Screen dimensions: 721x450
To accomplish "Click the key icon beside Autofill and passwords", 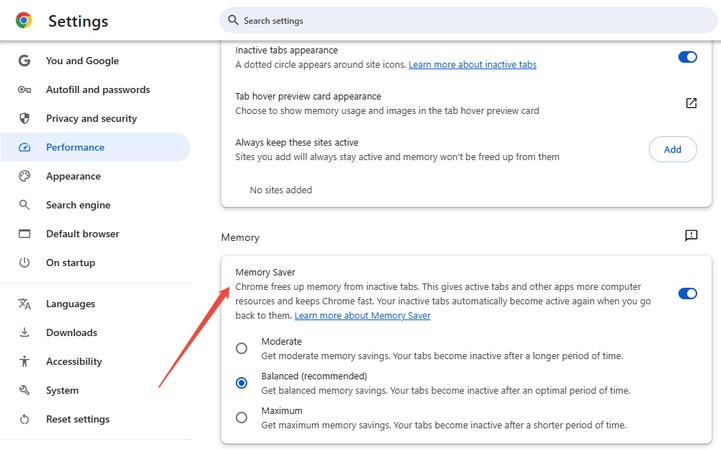I will 24,90.
